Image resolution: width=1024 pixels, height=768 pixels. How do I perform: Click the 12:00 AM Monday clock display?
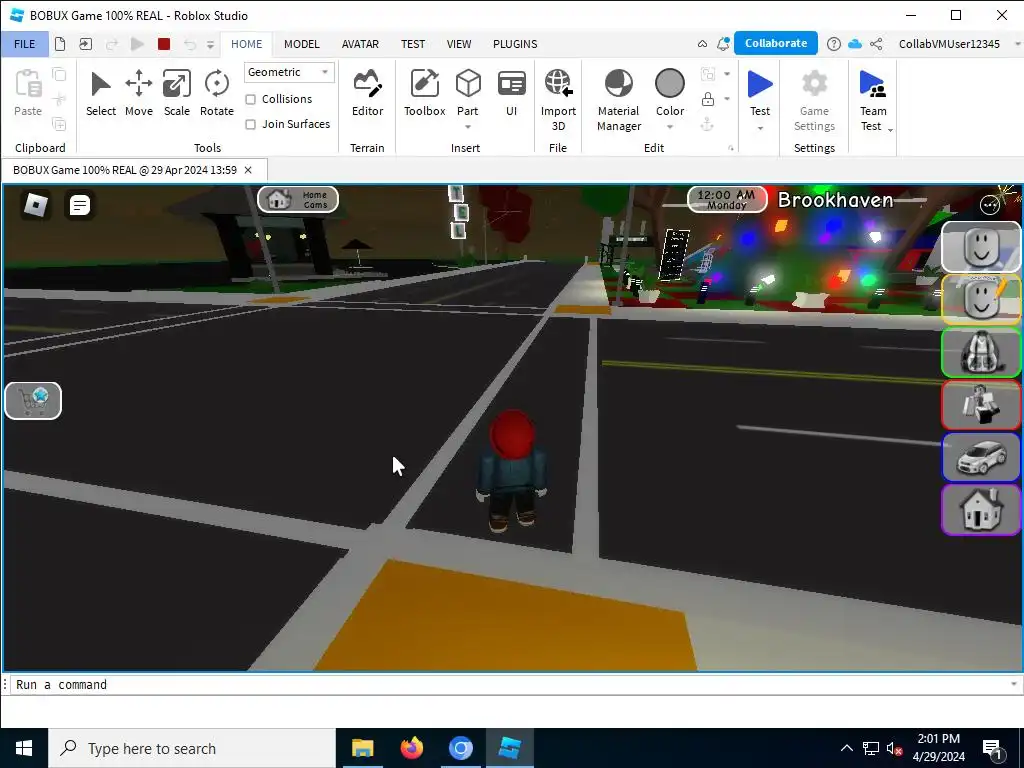coord(727,199)
